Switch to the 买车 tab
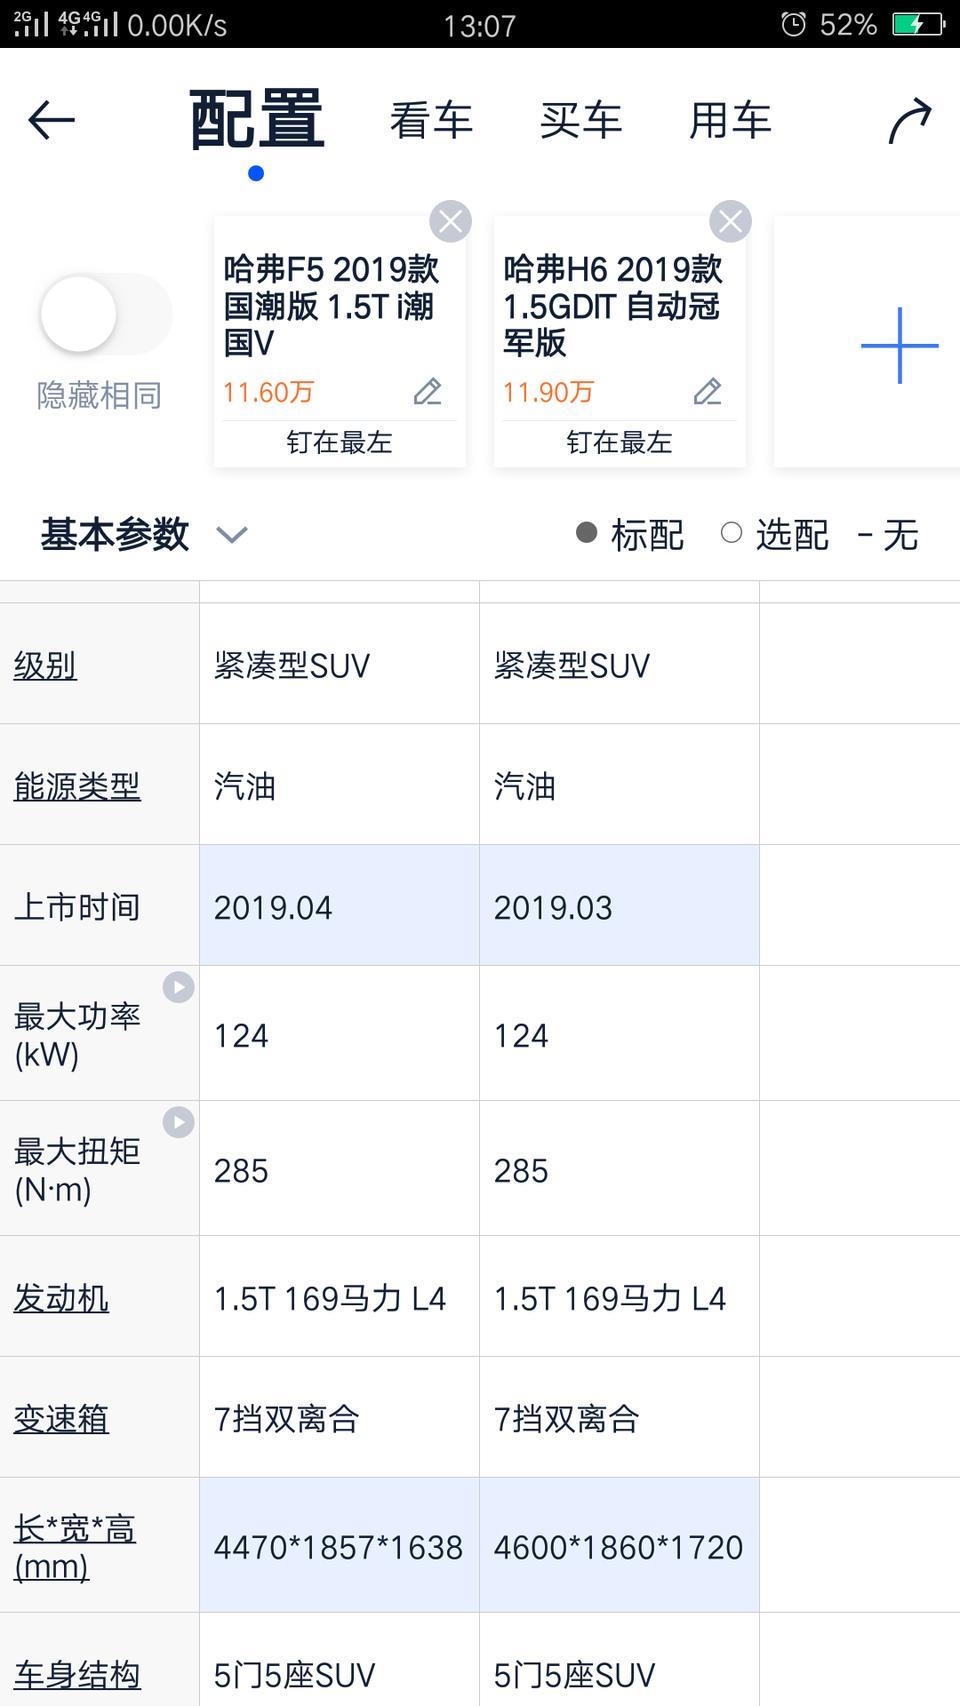 coord(580,121)
